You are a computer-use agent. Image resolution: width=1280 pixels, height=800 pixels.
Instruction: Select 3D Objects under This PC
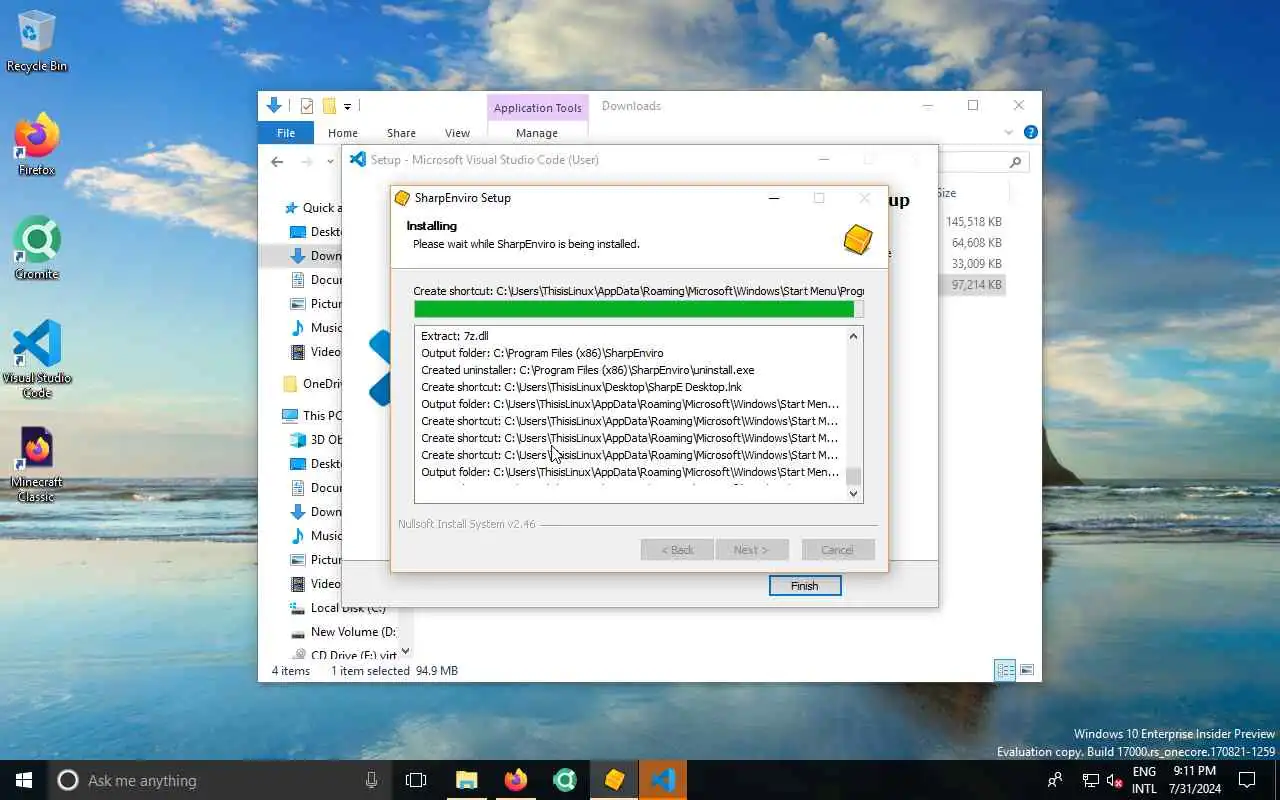[x=316, y=439]
